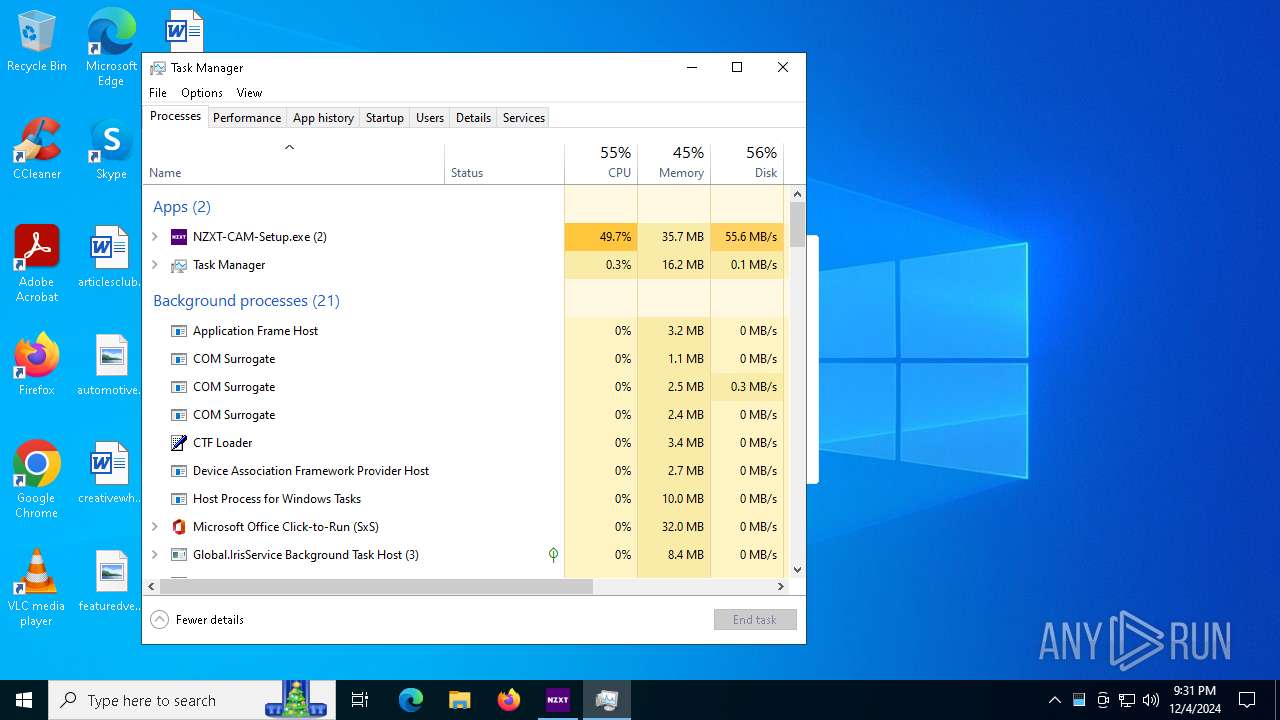Select the Google Chrome desktop shortcut
This screenshot has width=1280, height=720.
37,480
